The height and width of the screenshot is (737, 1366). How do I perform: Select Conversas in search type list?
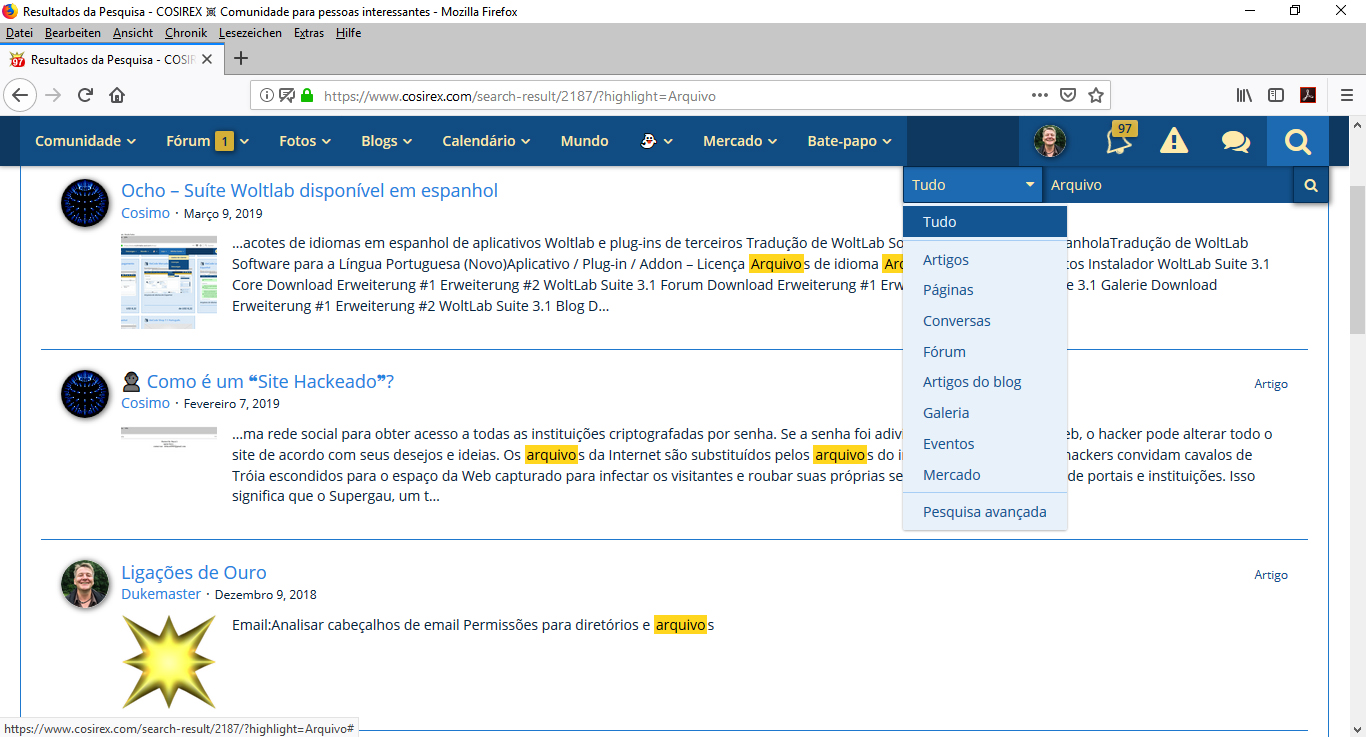[x=985, y=321]
